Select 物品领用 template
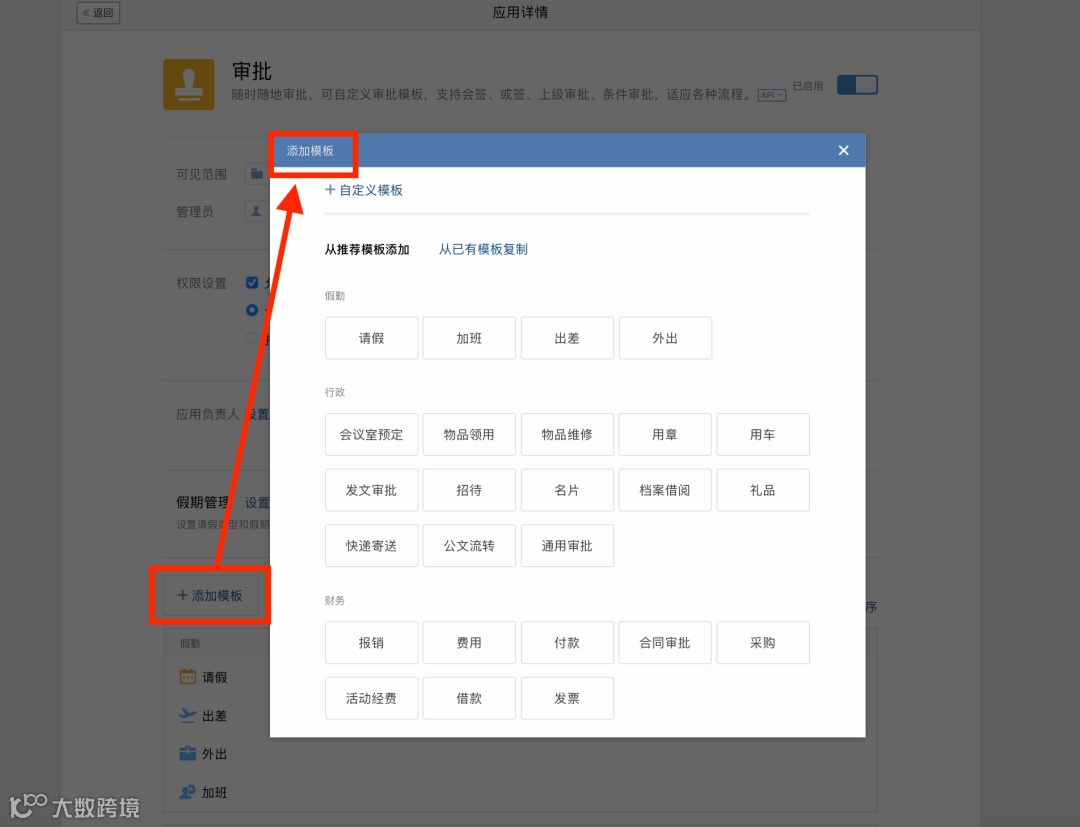 click(x=469, y=435)
